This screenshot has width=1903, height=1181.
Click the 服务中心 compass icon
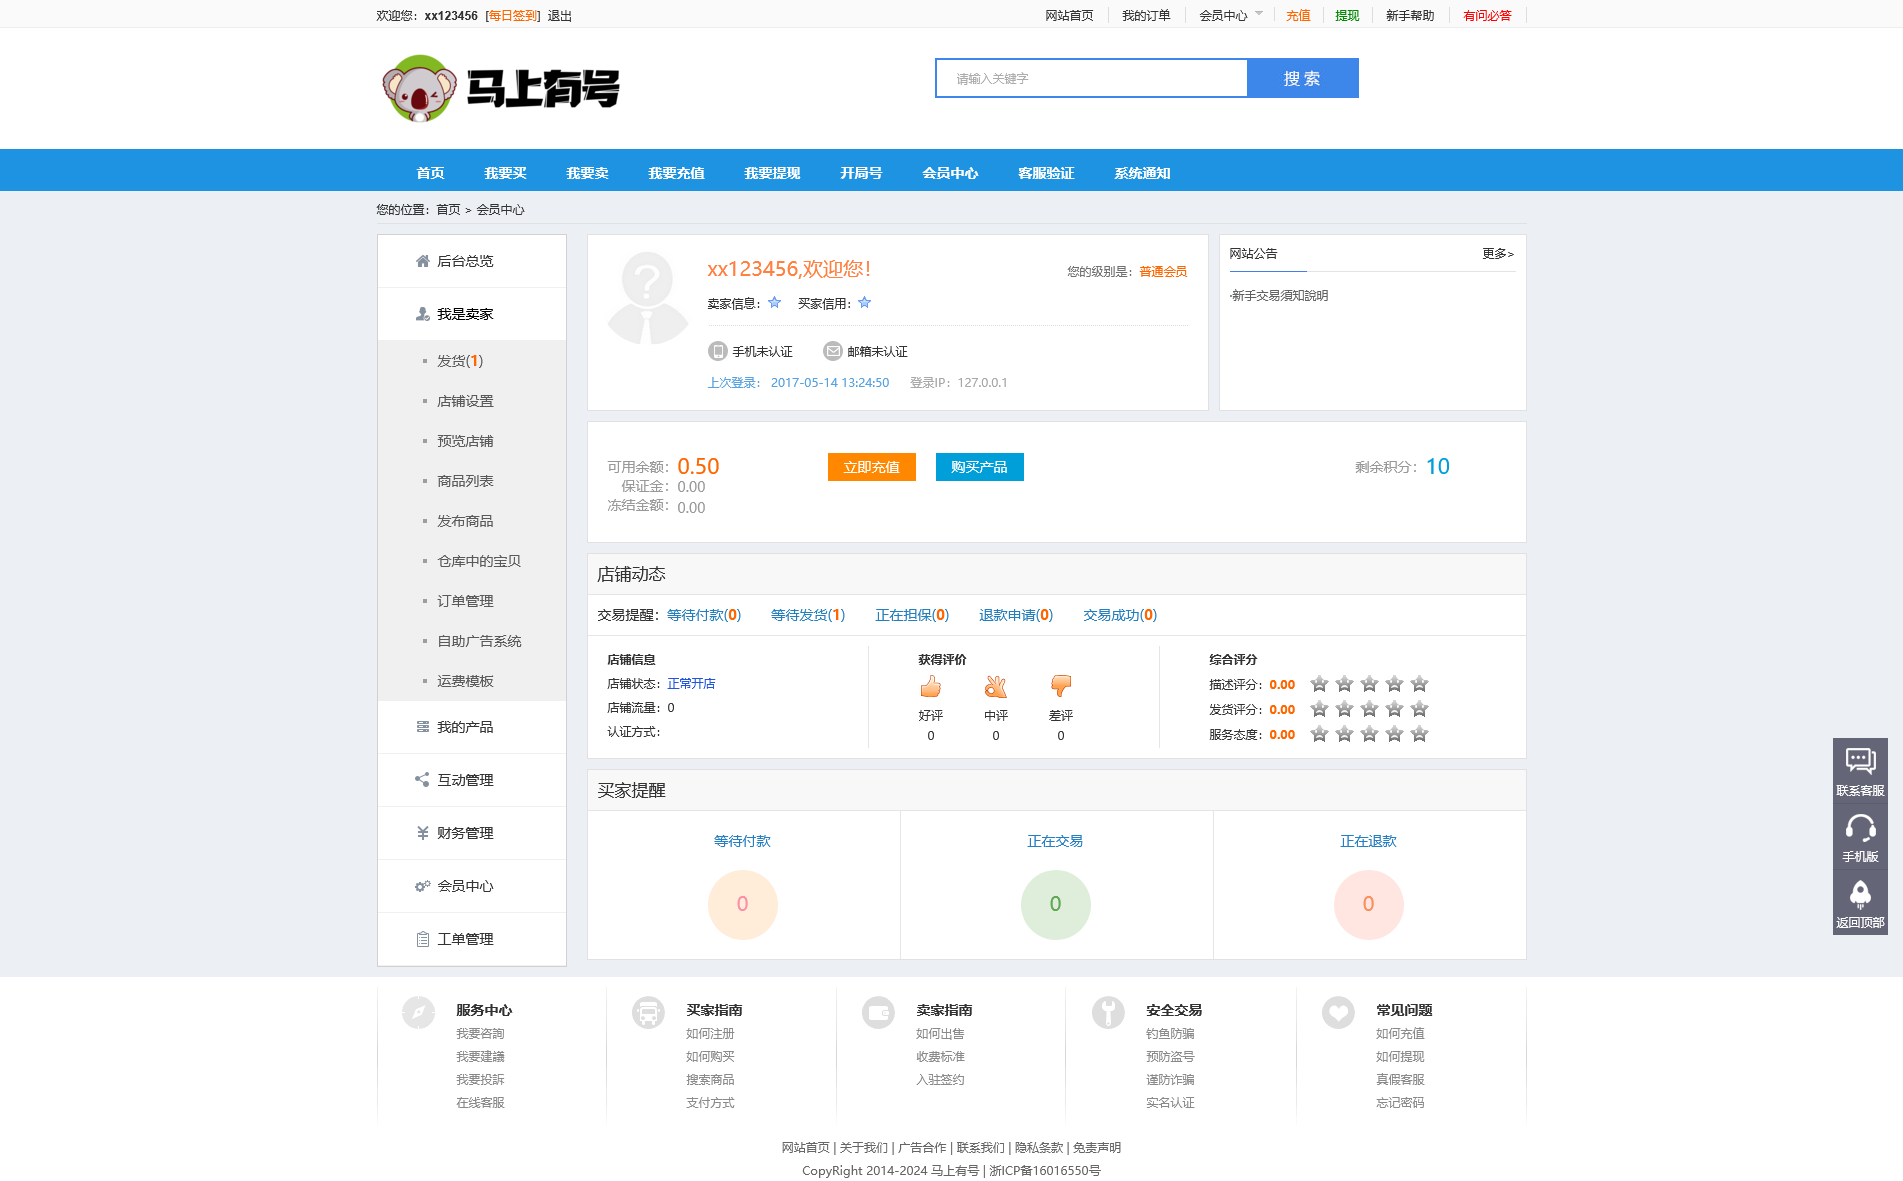pyautogui.click(x=418, y=1013)
